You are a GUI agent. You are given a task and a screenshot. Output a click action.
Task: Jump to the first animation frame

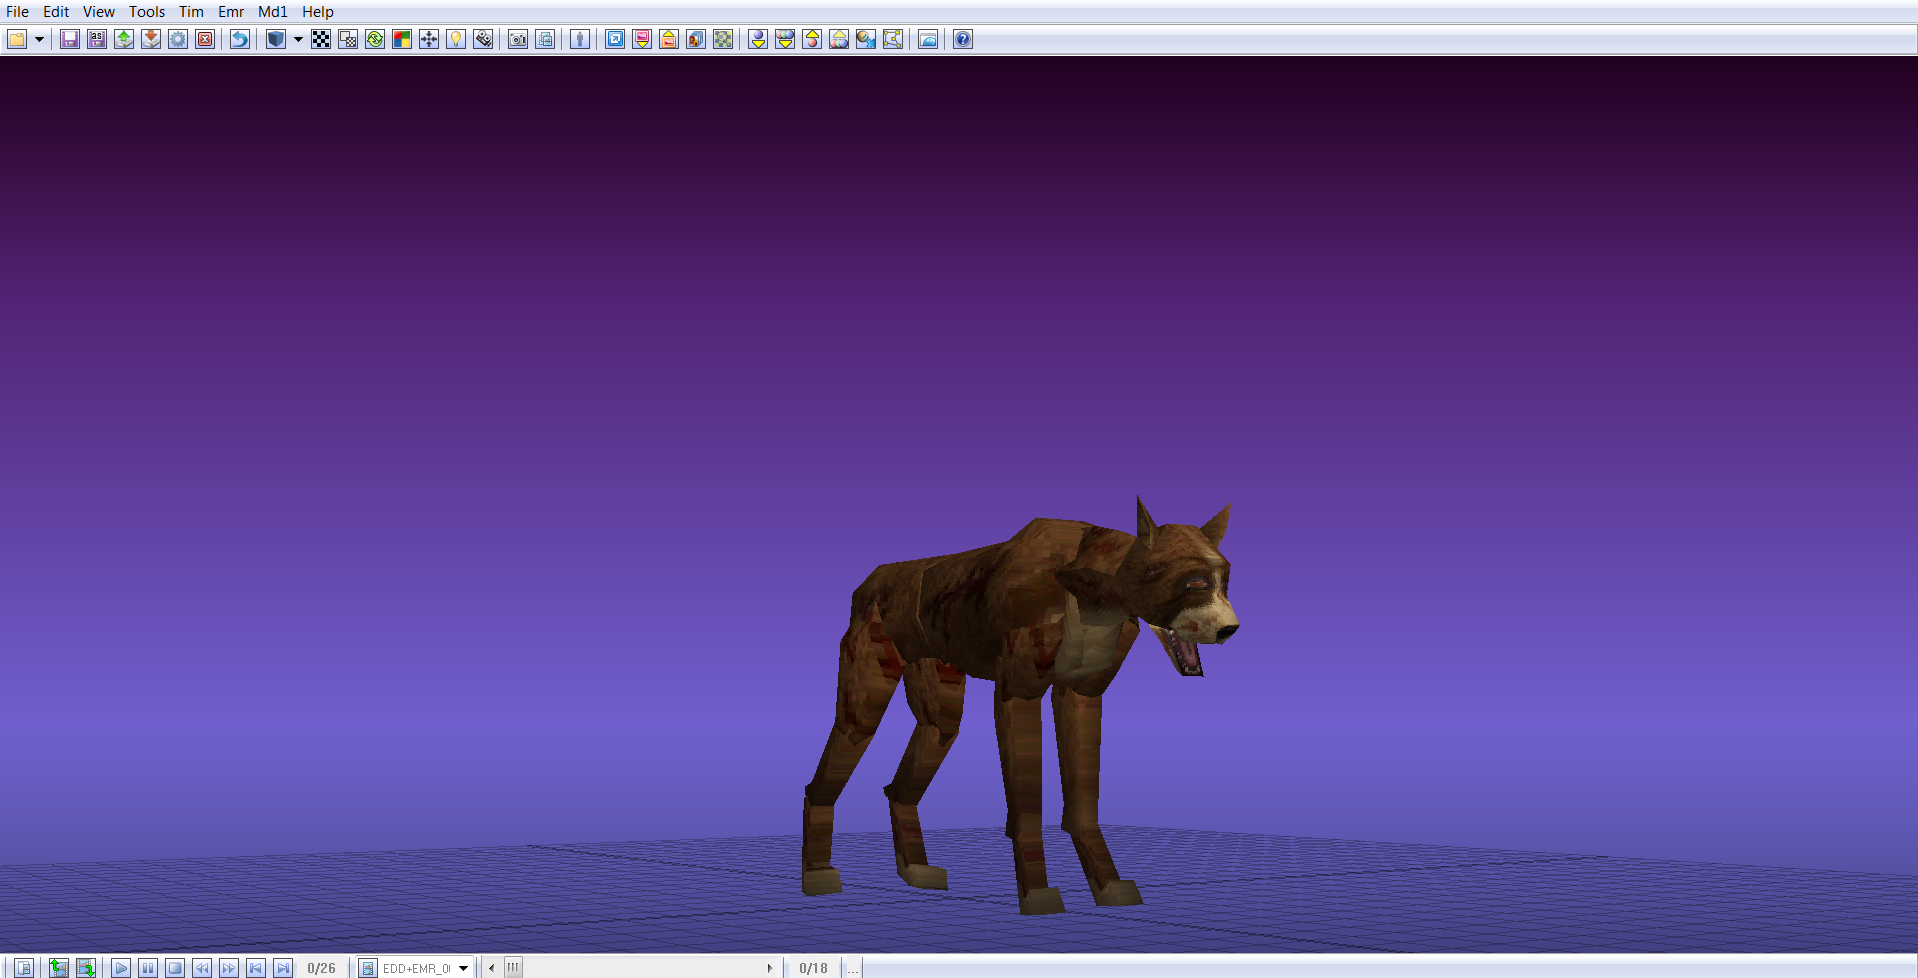coord(256,968)
